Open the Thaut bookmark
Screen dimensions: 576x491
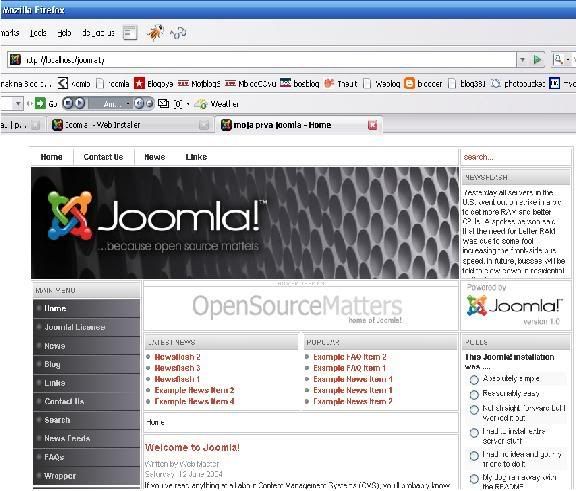(x=341, y=84)
